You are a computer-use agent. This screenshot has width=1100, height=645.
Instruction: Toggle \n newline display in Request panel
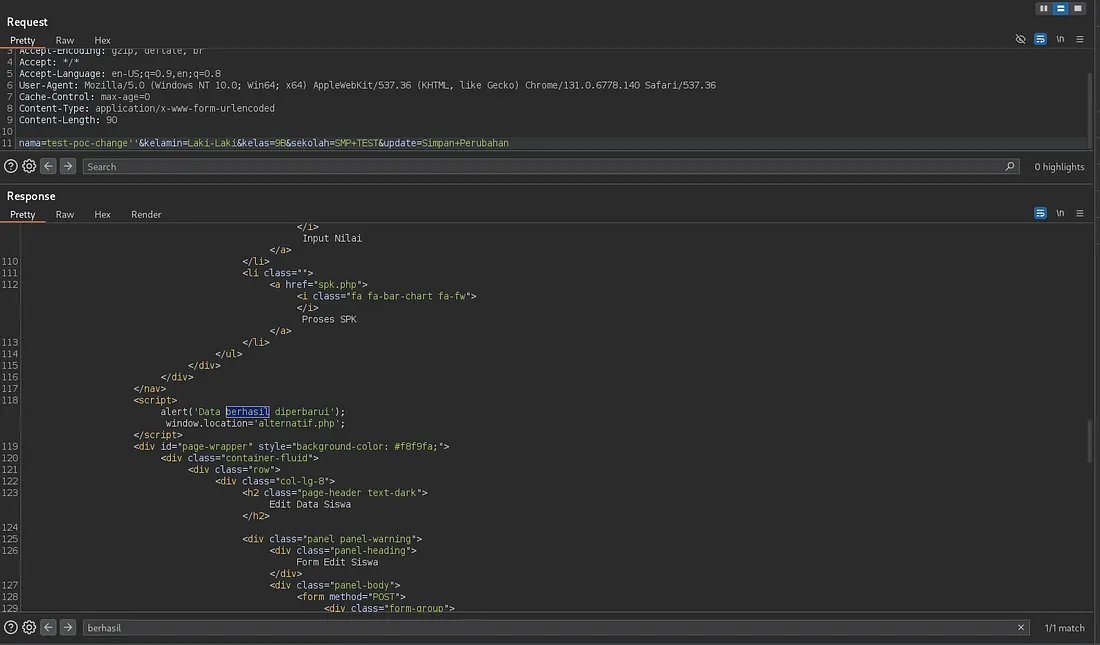pyautogui.click(x=1060, y=39)
